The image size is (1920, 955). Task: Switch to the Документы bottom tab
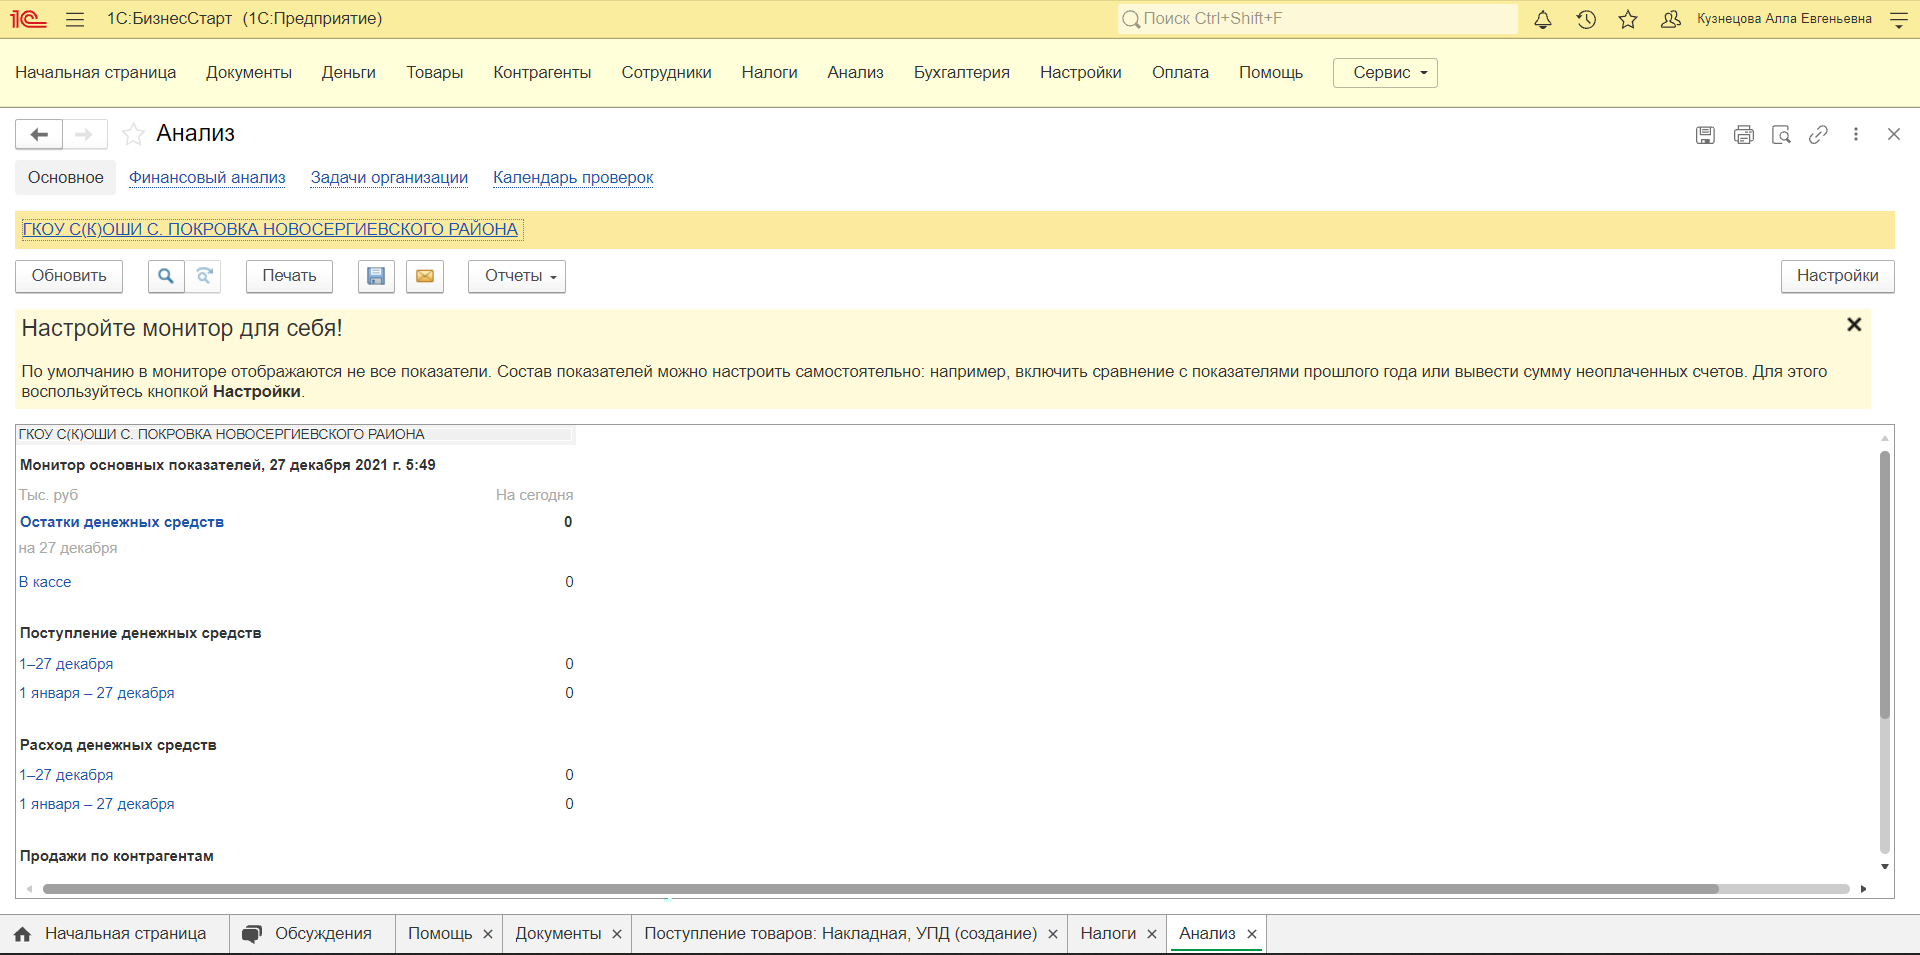(558, 934)
